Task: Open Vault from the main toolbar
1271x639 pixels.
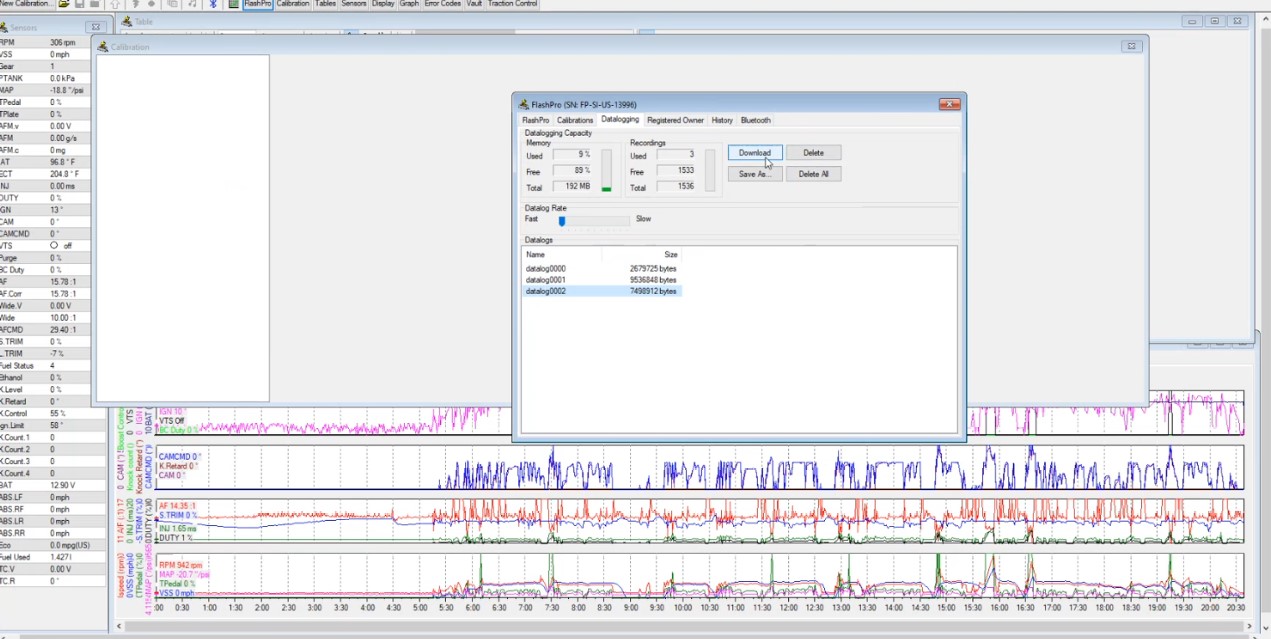Action: click(474, 4)
